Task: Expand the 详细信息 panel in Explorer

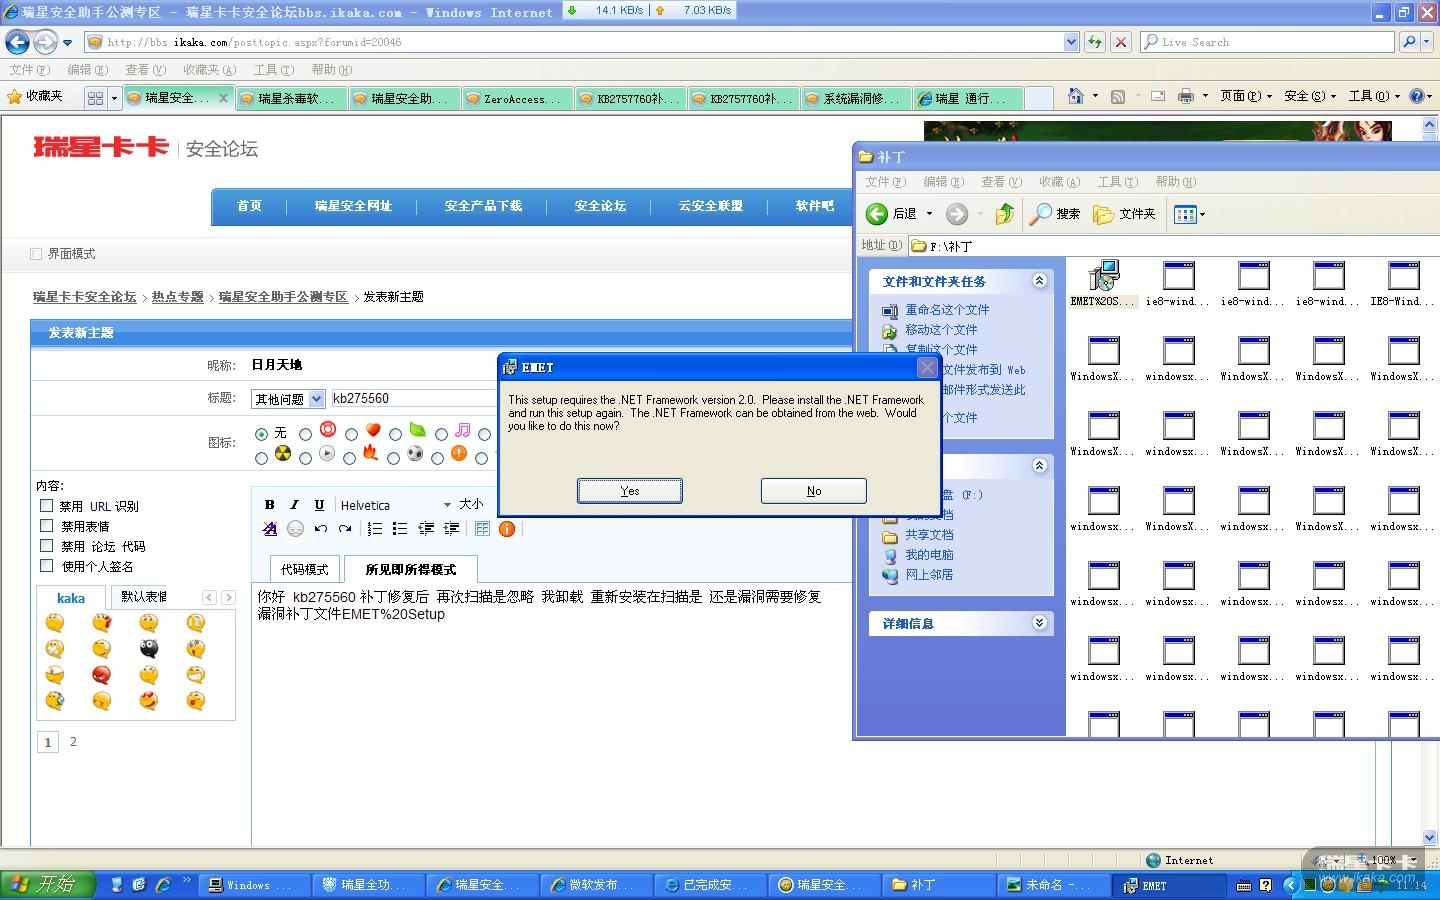Action: [1039, 623]
